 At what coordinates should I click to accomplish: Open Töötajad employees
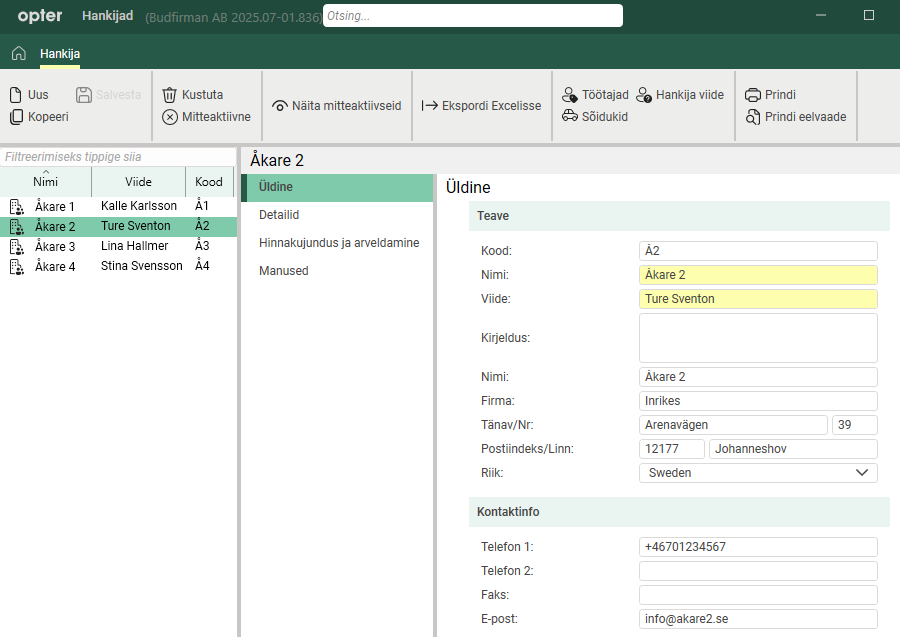click(595, 95)
